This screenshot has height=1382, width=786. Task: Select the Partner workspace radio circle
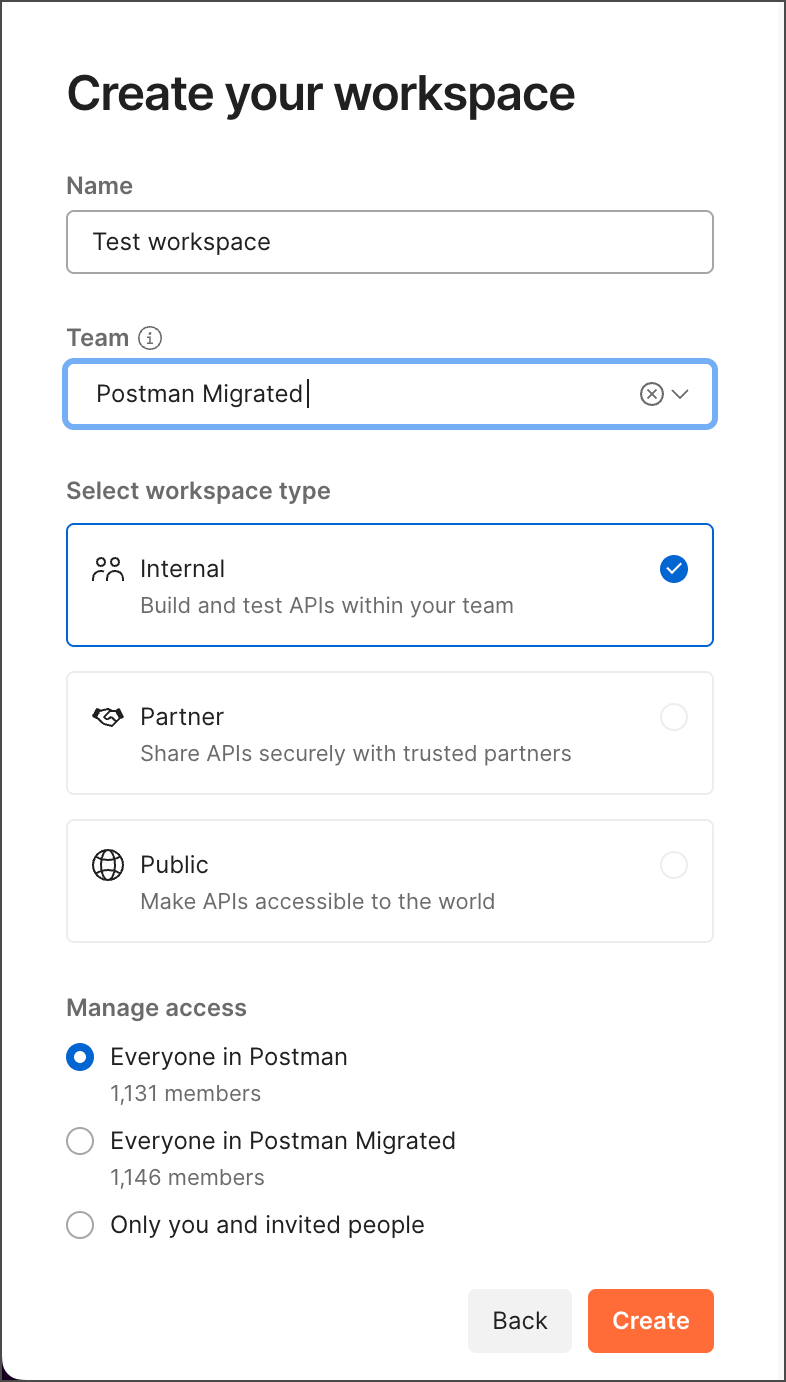(674, 717)
